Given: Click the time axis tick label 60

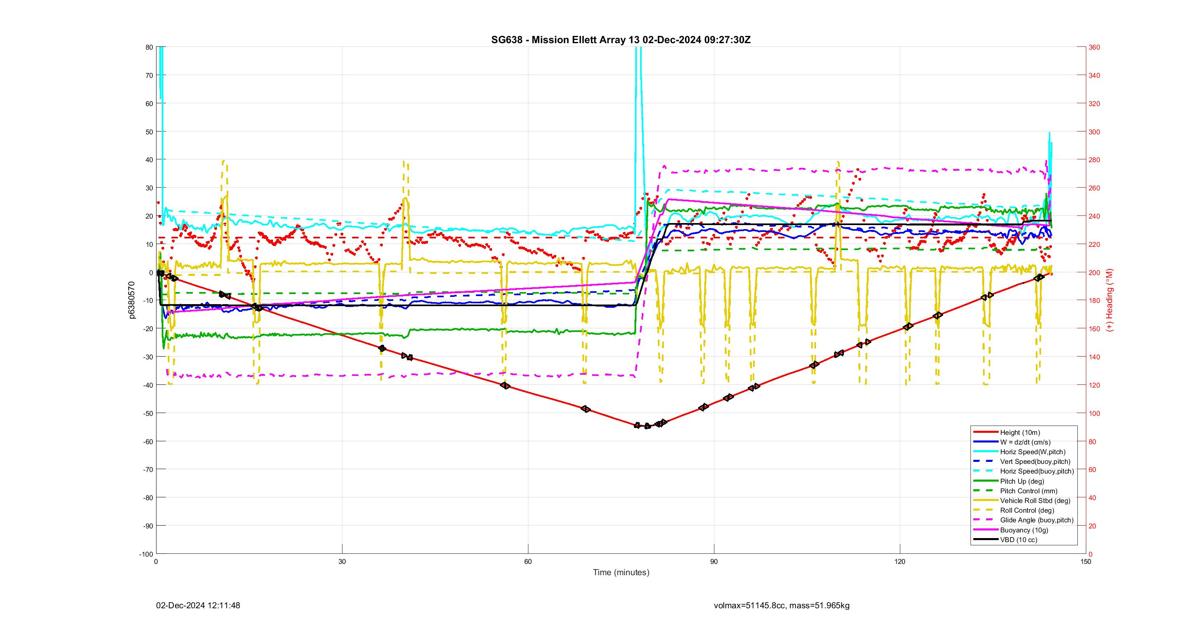Looking at the screenshot, I should point(528,562).
